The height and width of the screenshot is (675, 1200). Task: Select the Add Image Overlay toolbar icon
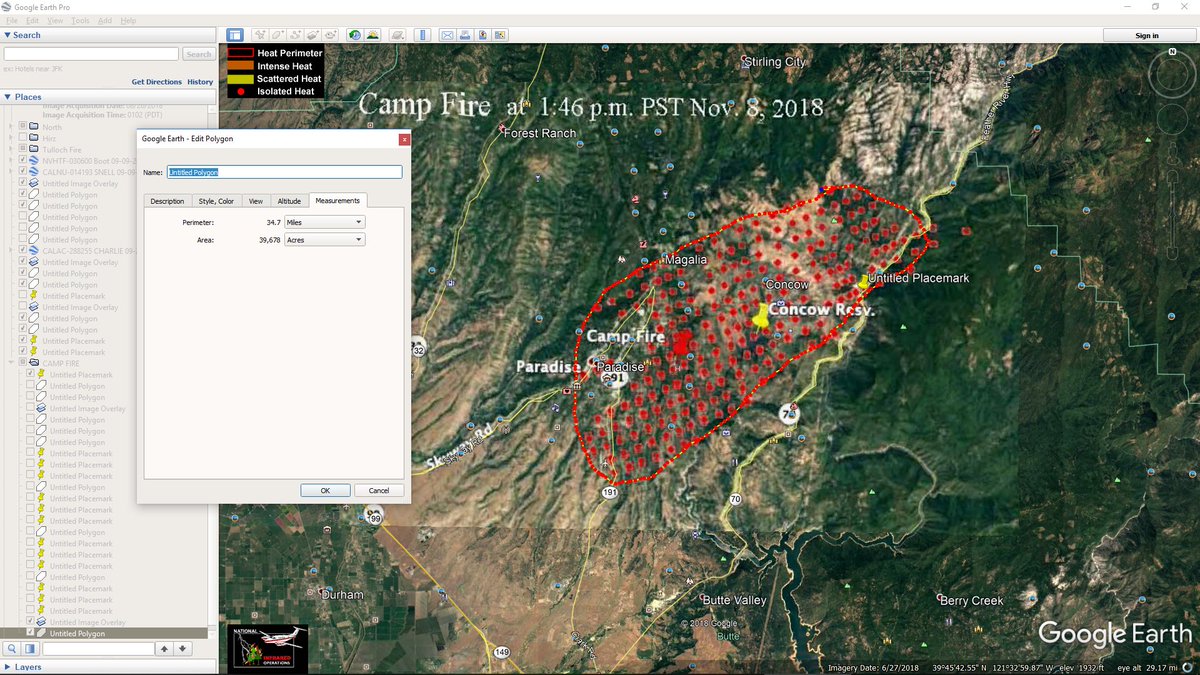pyautogui.click(x=313, y=35)
